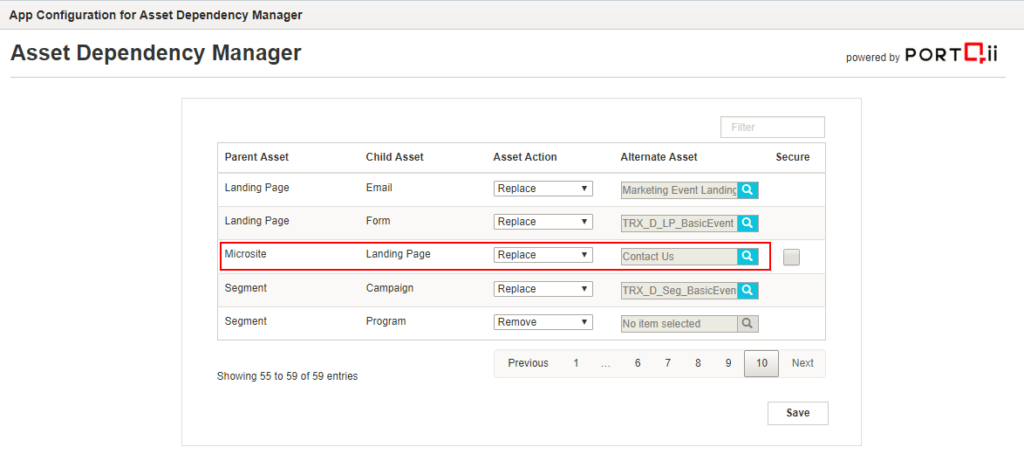1024x454 pixels.
Task: Click the Filter input field
Action: coord(772,127)
